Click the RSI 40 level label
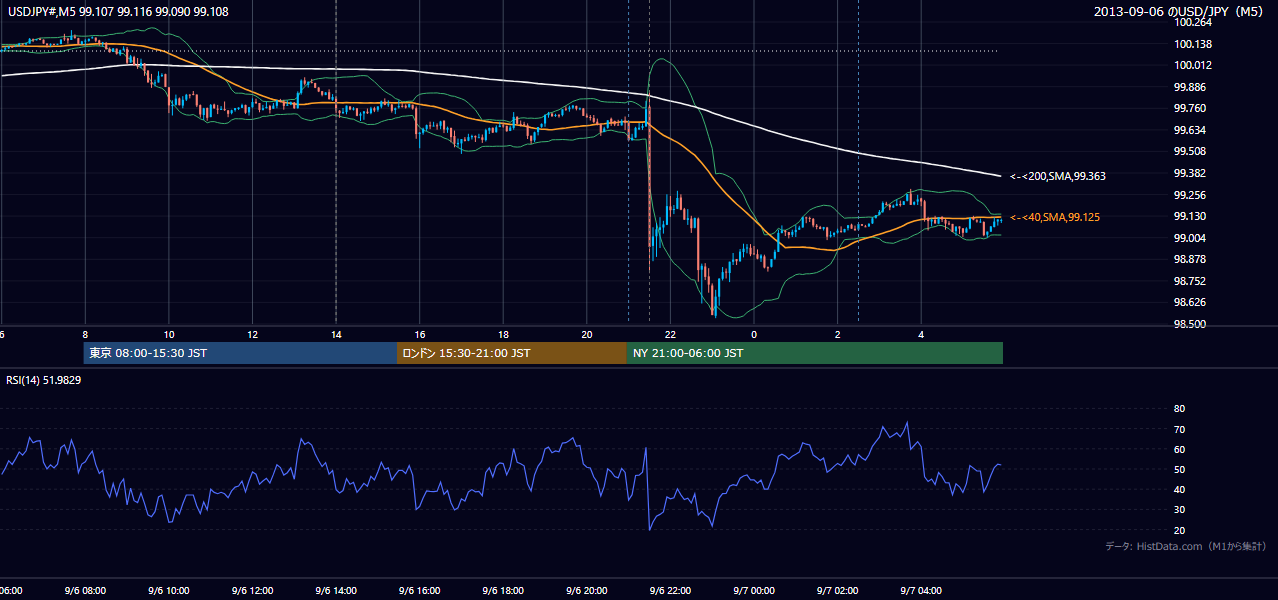Image resolution: width=1278 pixels, height=600 pixels. point(1179,489)
